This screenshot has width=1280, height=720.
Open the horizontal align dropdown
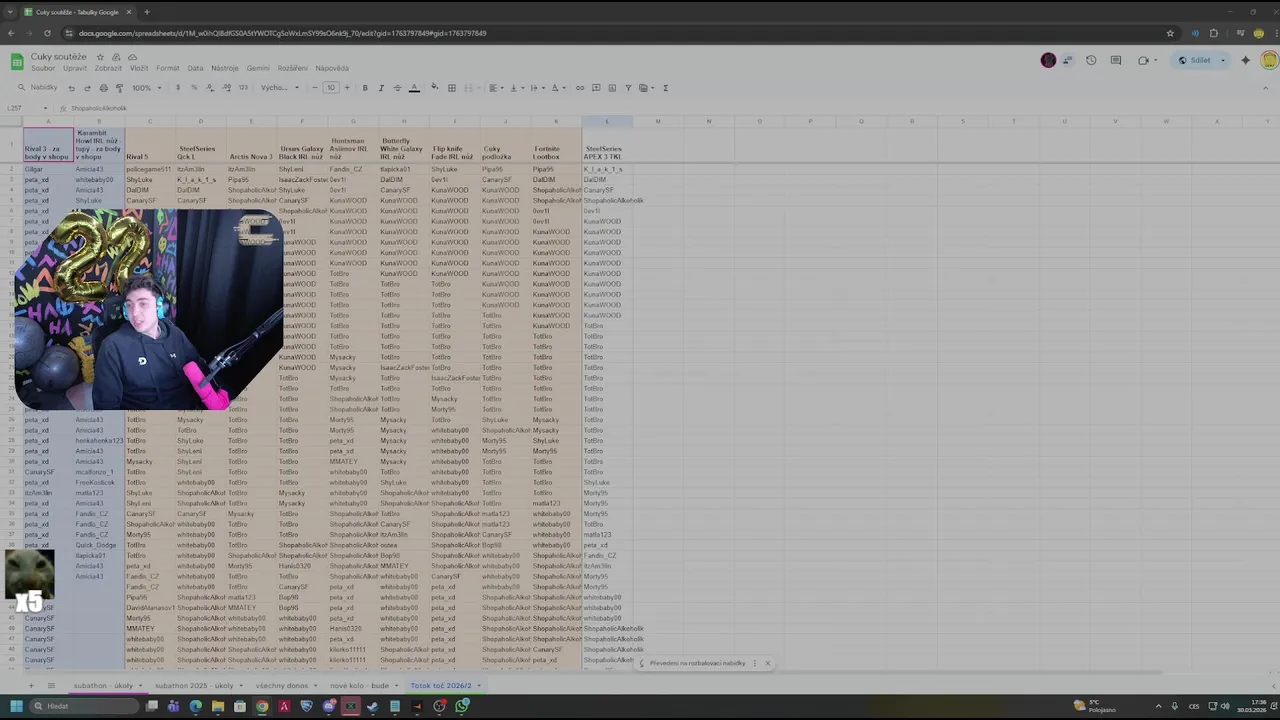(x=496, y=88)
